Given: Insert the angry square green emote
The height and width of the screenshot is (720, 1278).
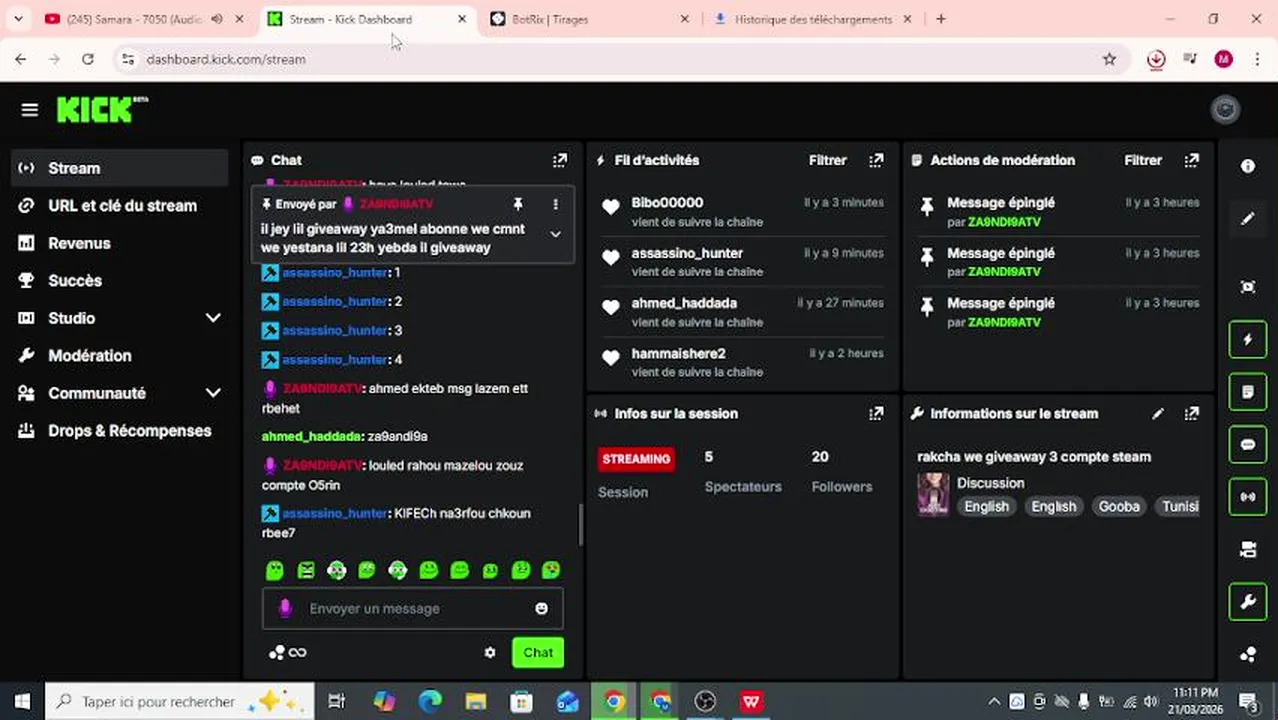Looking at the screenshot, I should tap(306, 570).
